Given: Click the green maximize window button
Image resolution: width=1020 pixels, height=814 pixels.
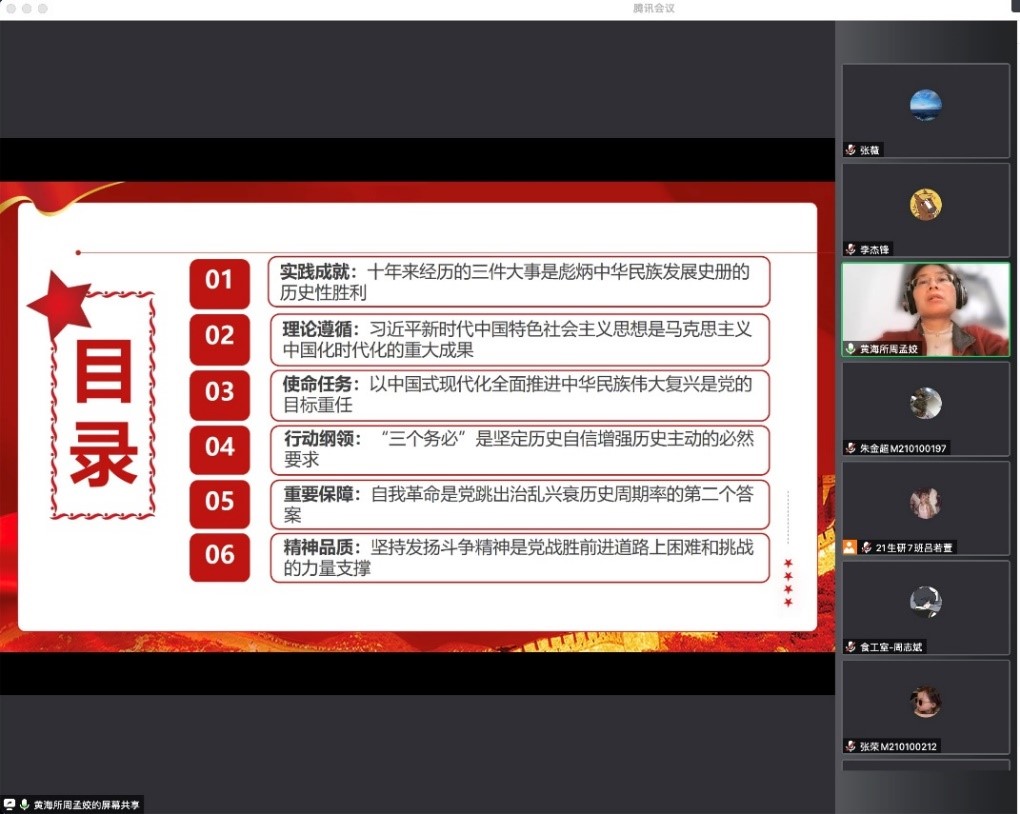Looking at the screenshot, I should [x=43, y=8].
